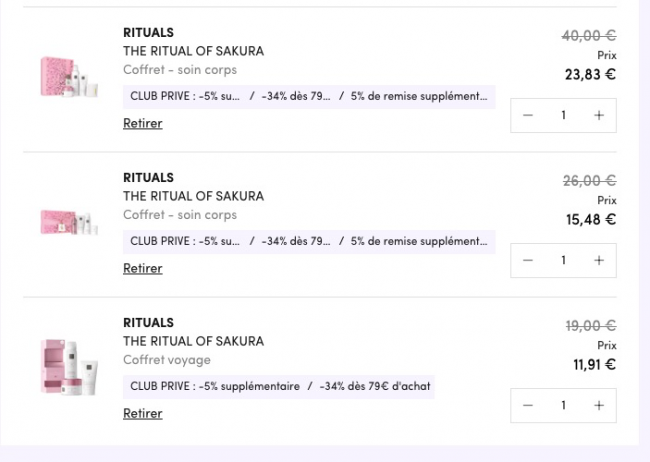
Task: Increase quantity of Sakura Coffret voyage
Action: pos(598,405)
